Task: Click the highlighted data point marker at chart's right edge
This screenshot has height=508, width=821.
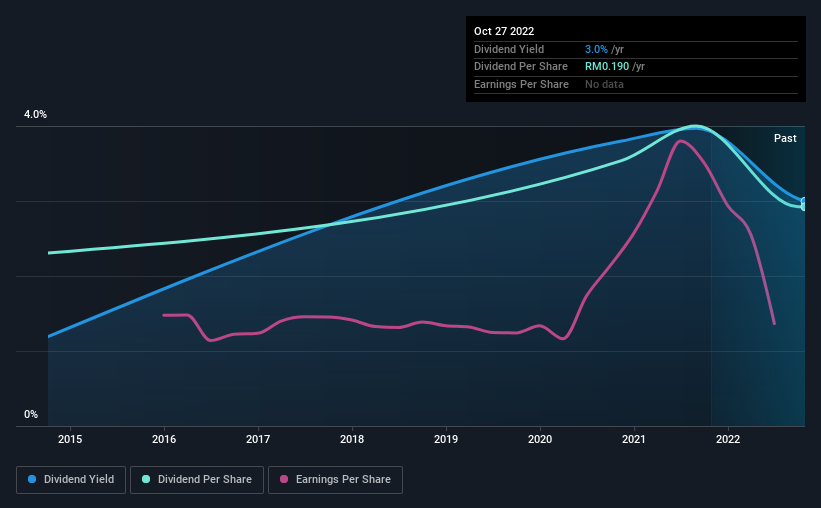Action: click(x=804, y=204)
